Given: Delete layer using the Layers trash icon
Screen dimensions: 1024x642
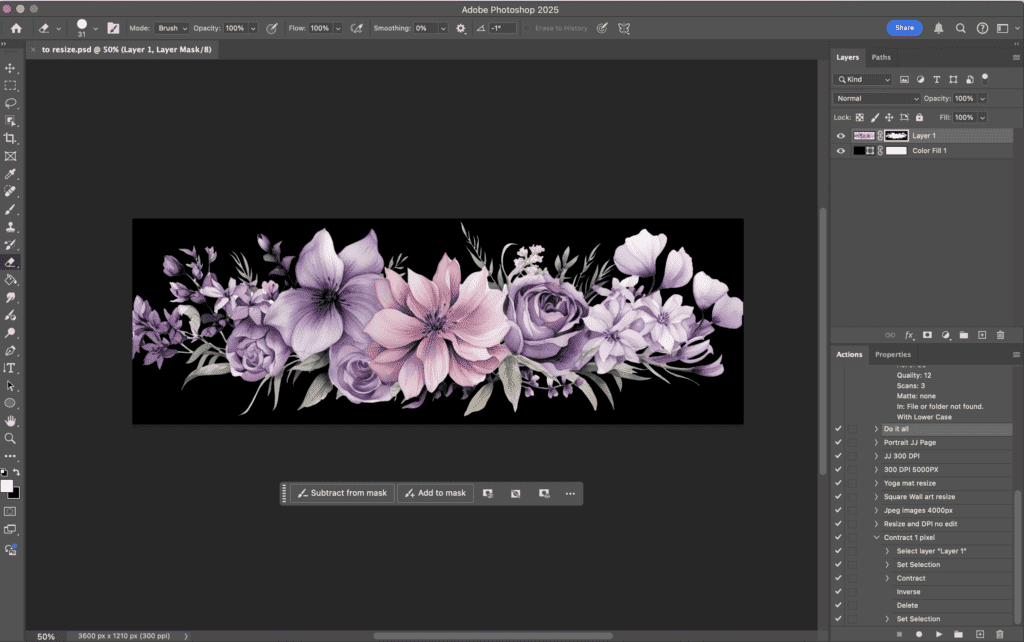Looking at the screenshot, I should click(x=1000, y=335).
